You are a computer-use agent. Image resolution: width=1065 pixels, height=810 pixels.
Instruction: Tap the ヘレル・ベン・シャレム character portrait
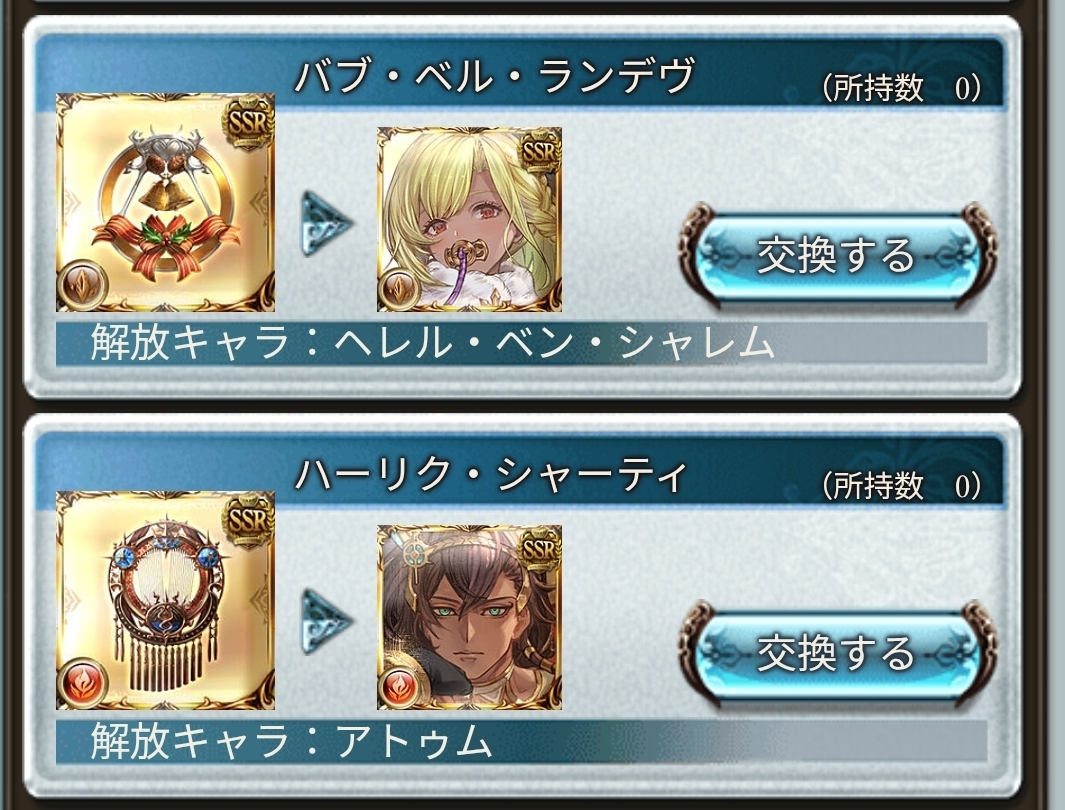point(469,219)
